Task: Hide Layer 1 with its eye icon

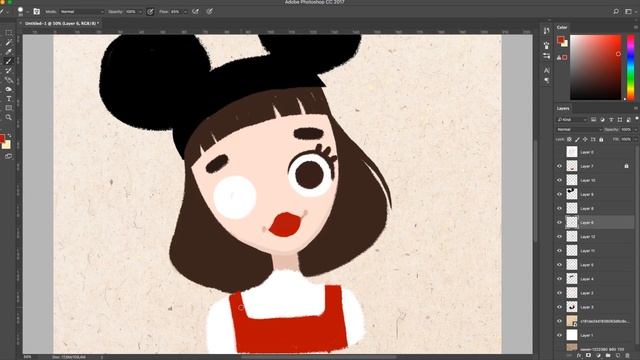Action: (559, 335)
